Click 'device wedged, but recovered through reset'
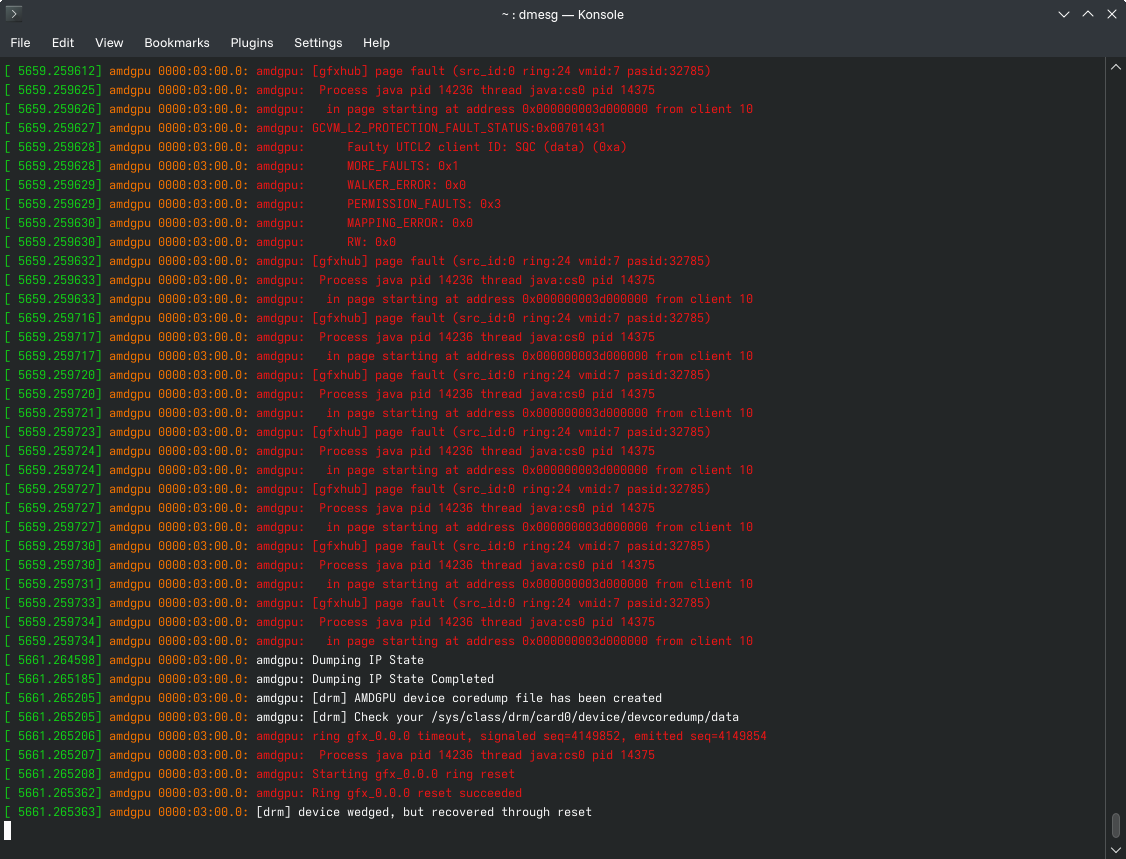Viewport: 1126px width, 859px height. (x=445, y=812)
